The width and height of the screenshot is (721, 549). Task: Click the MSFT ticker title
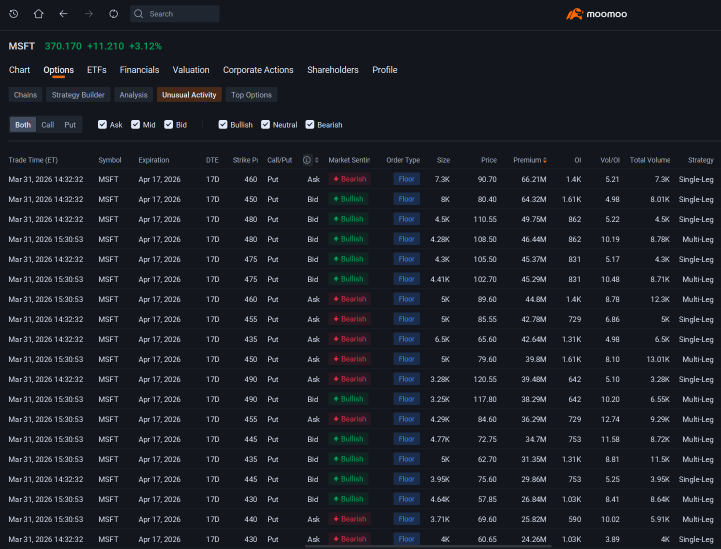click(x=22, y=46)
